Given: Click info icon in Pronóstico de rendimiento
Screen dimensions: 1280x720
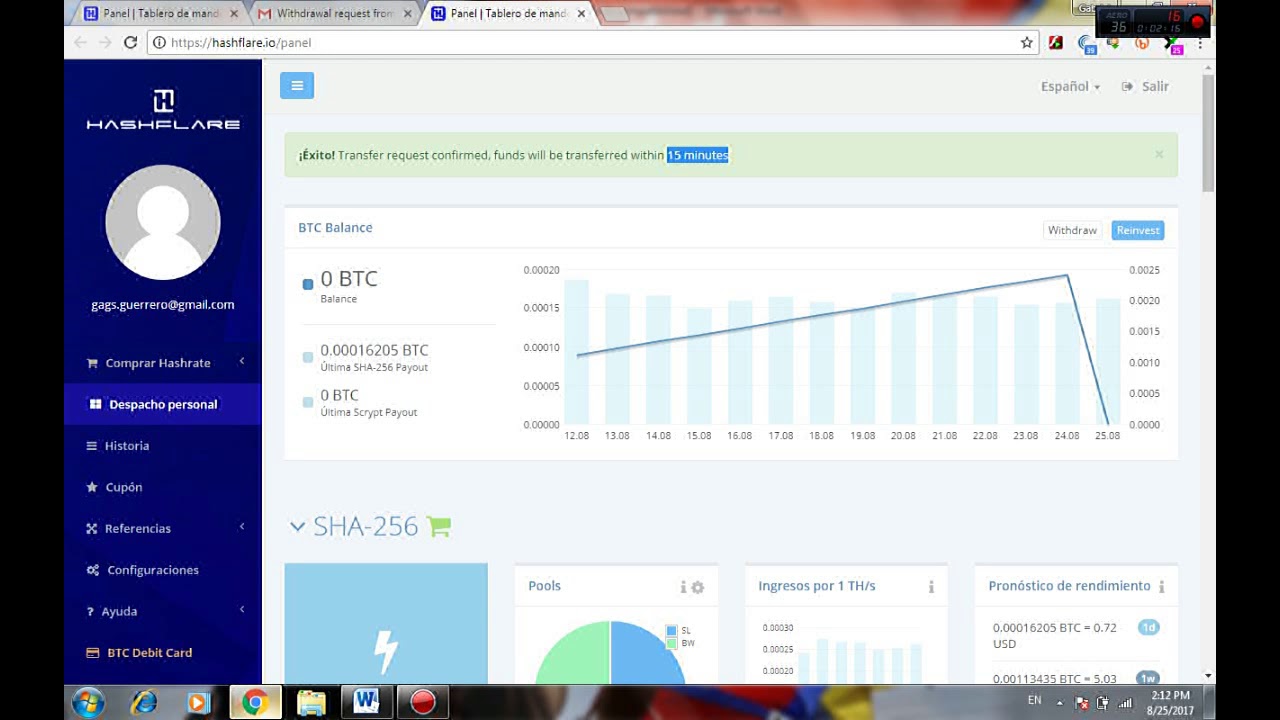Looking at the screenshot, I should [x=1161, y=587].
